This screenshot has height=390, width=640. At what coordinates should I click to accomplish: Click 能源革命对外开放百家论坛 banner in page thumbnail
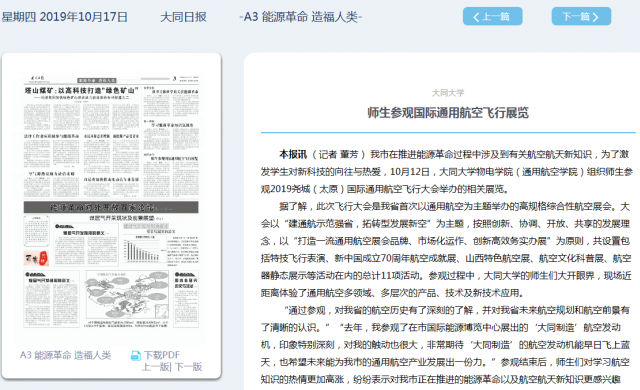pyautogui.click(x=111, y=207)
